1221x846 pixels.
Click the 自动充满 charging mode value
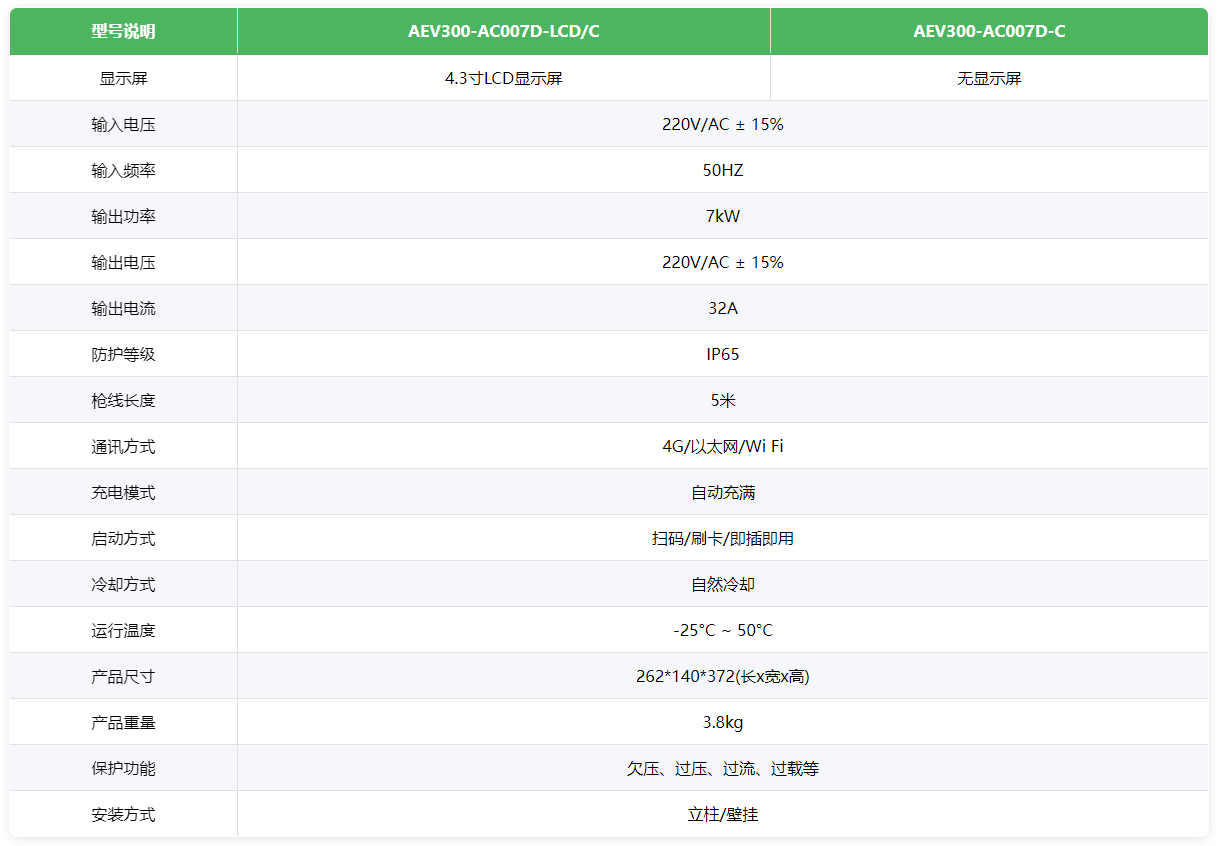[x=722, y=493]
